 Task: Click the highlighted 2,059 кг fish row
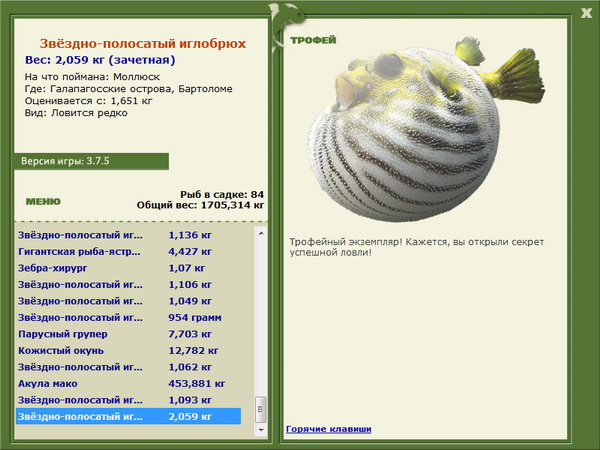(x=128, y=416)
